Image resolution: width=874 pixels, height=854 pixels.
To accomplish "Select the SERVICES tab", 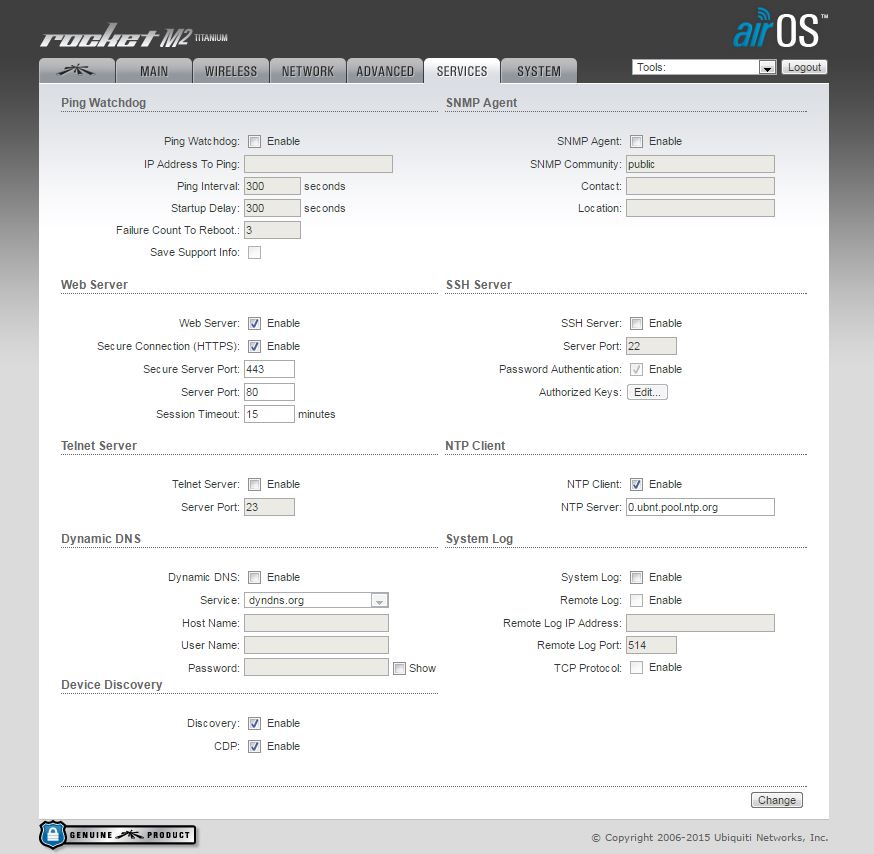I will [x=462, y=71].
